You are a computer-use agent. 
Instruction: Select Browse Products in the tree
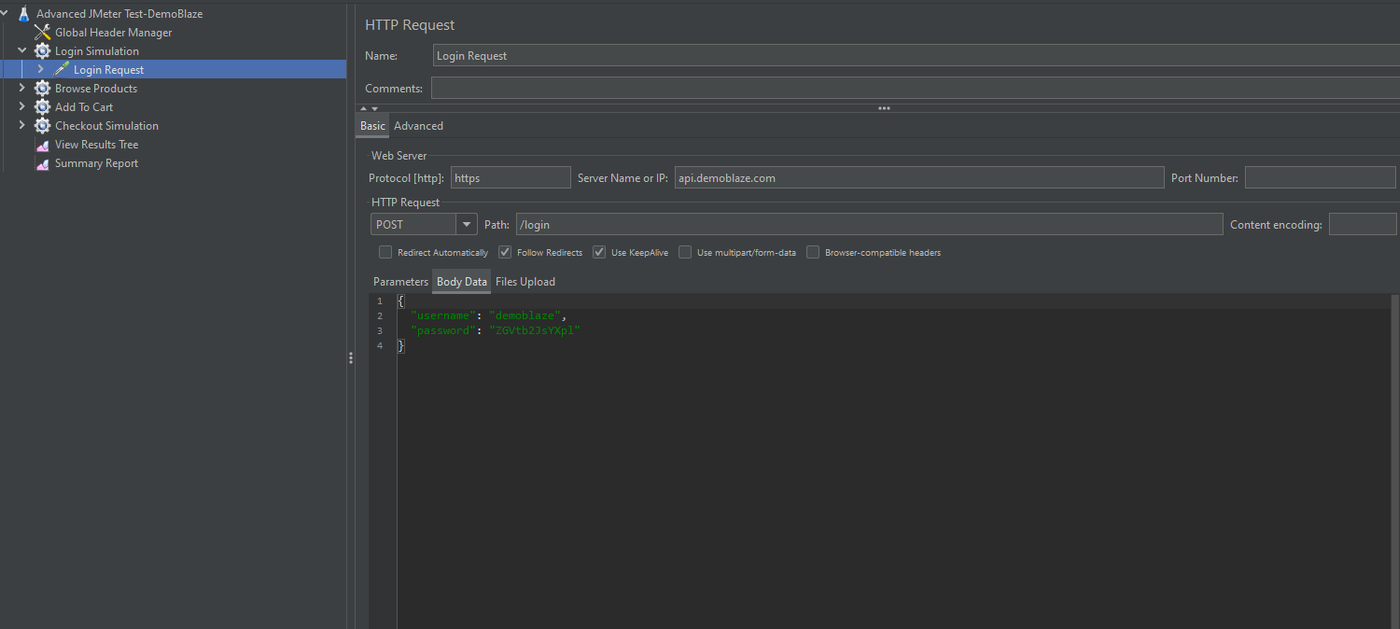[x=96, y=88]
